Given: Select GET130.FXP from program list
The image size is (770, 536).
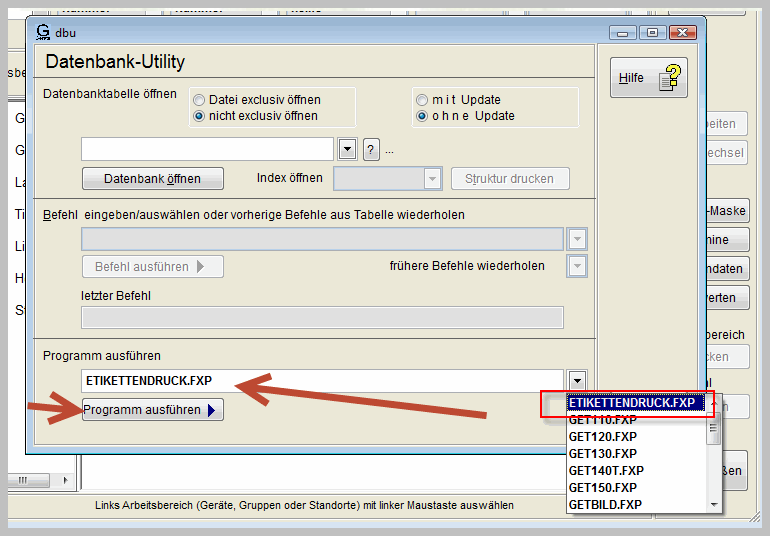Looking at the screenshot, I should [x=602, y=454].
